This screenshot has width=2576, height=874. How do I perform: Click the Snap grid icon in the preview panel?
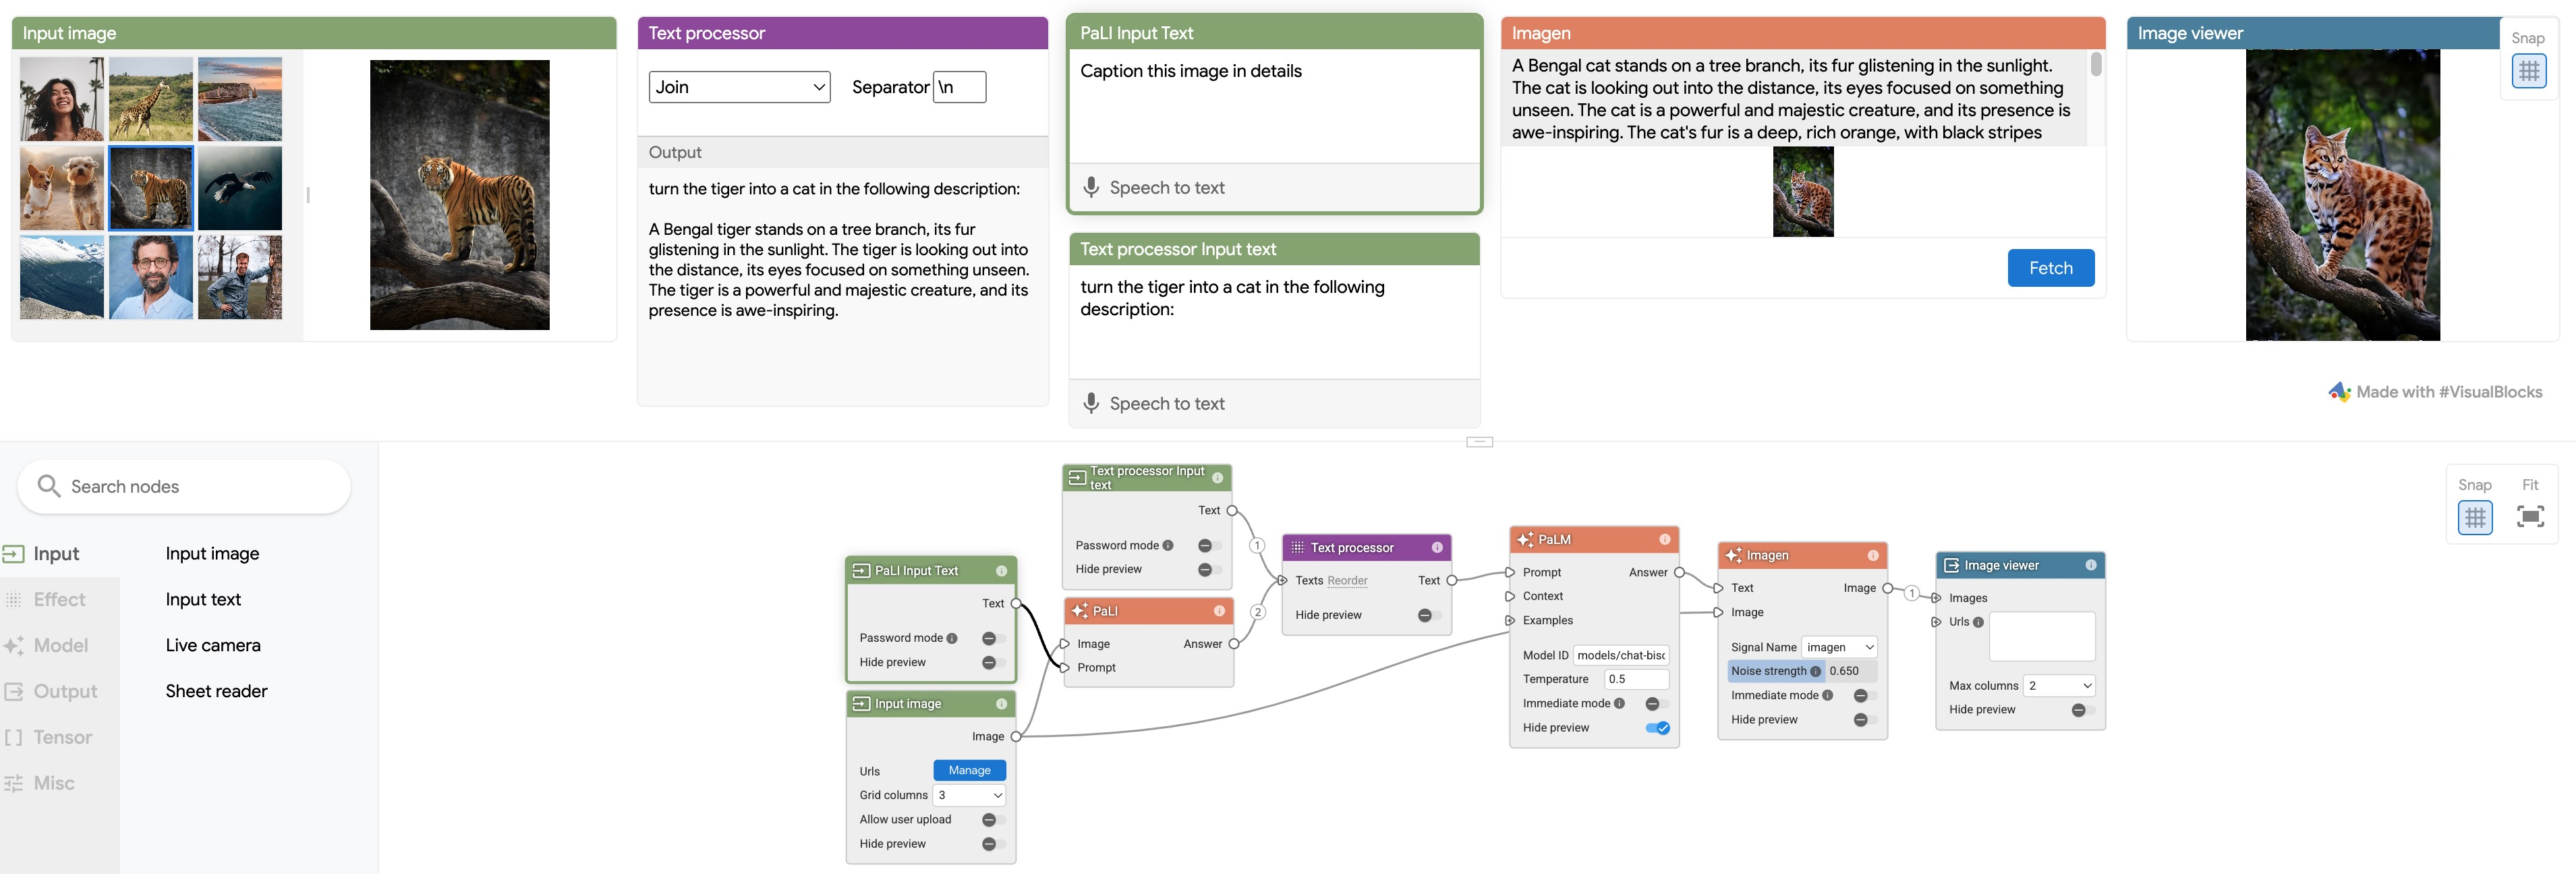2528,71
